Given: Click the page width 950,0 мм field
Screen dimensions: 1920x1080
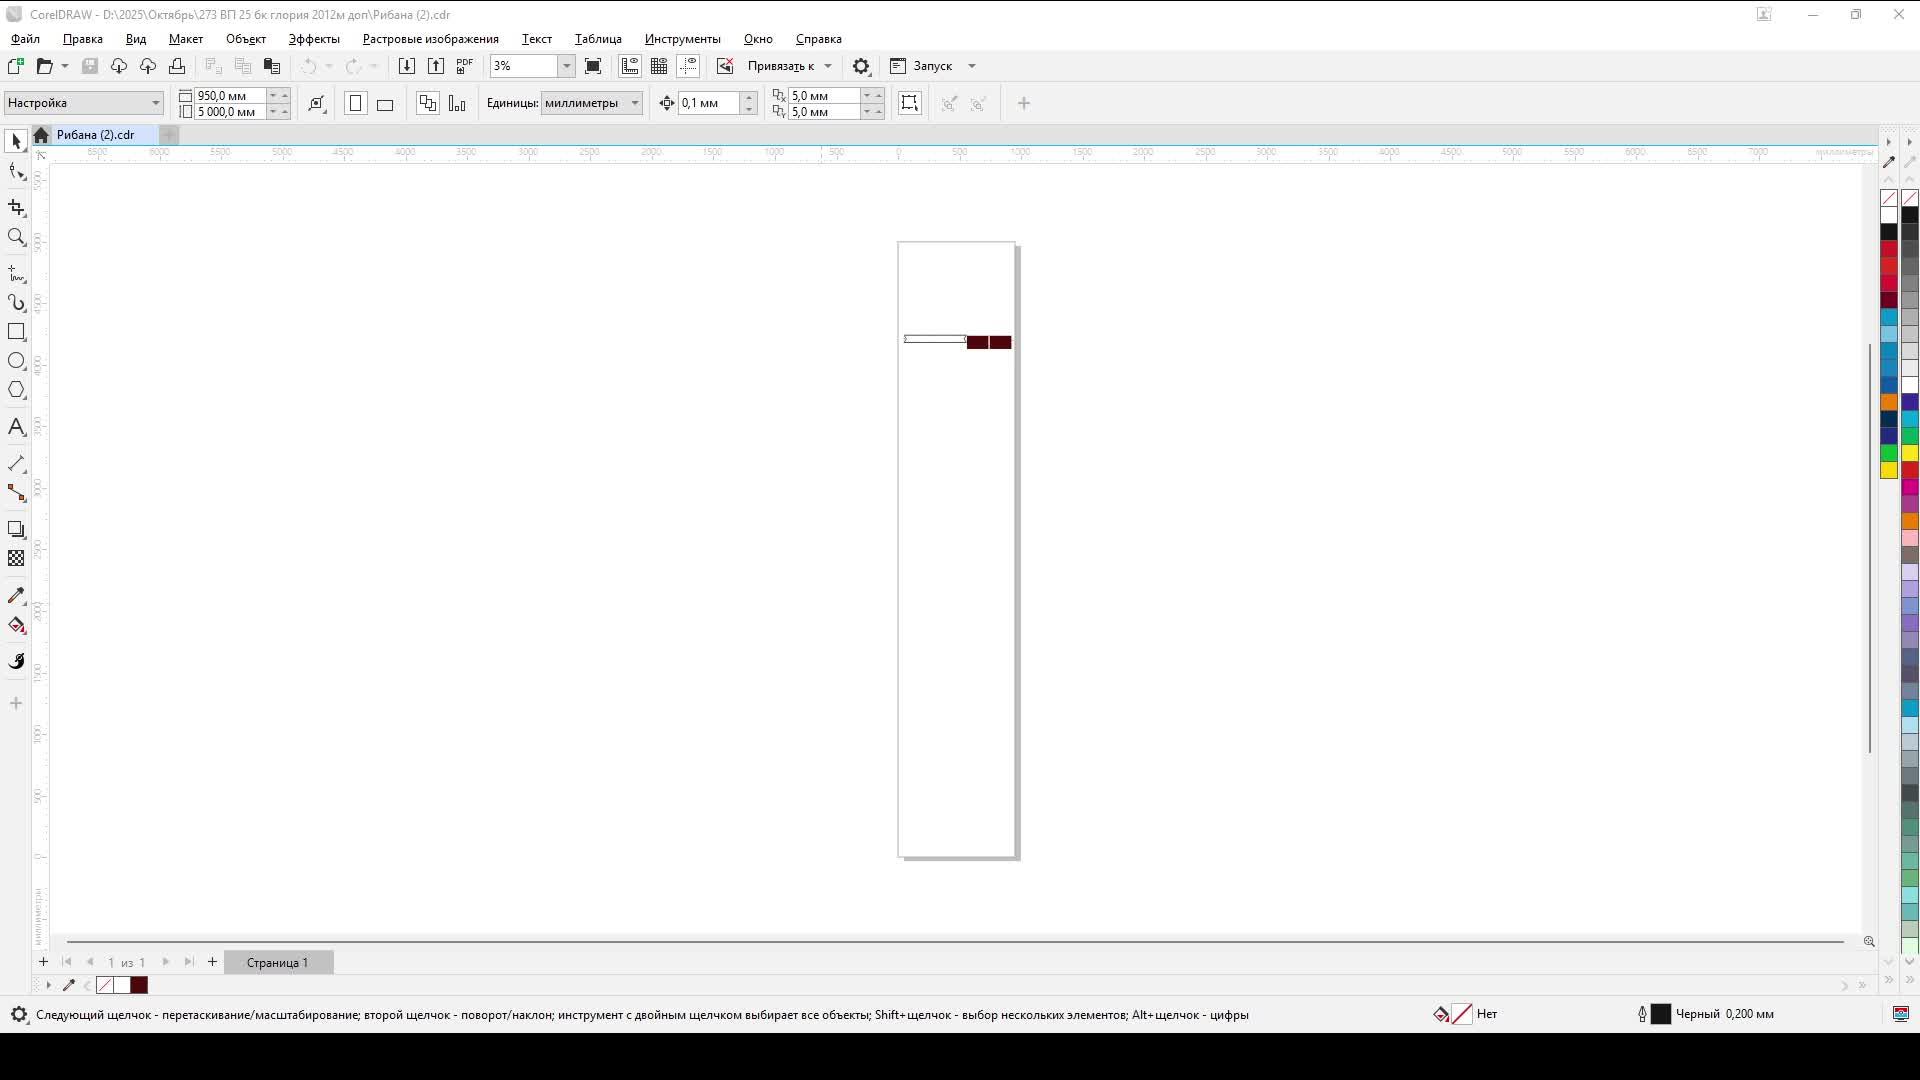Looking at the screenshot, I should coord(229,95).
